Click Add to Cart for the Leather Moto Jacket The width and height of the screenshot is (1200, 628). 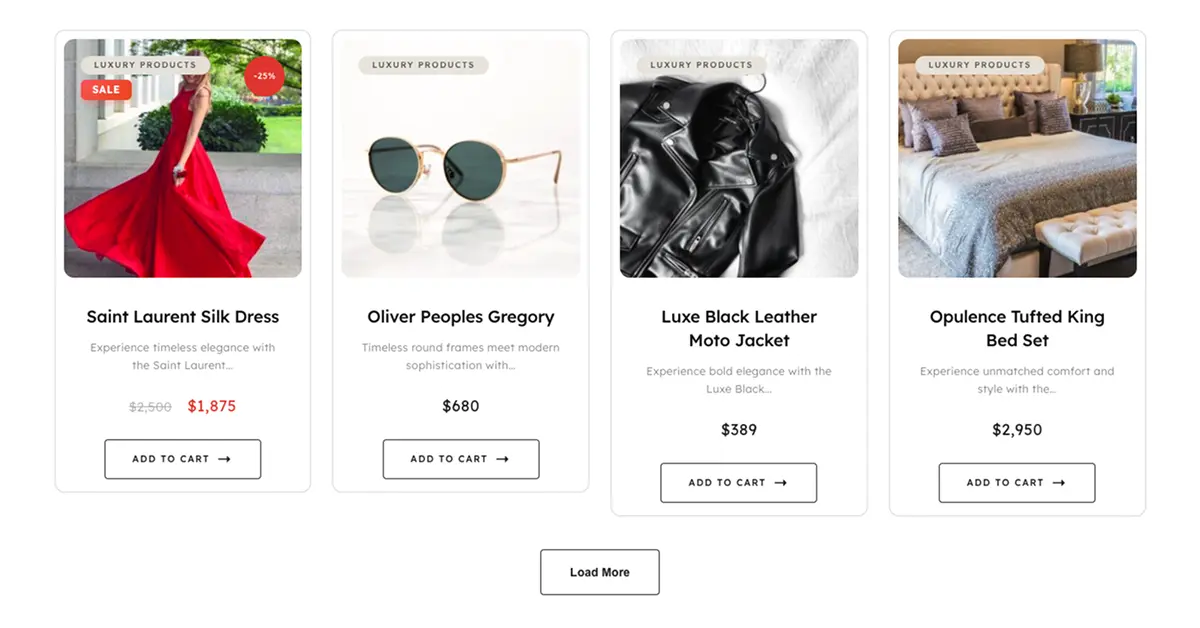pos(739,482)
